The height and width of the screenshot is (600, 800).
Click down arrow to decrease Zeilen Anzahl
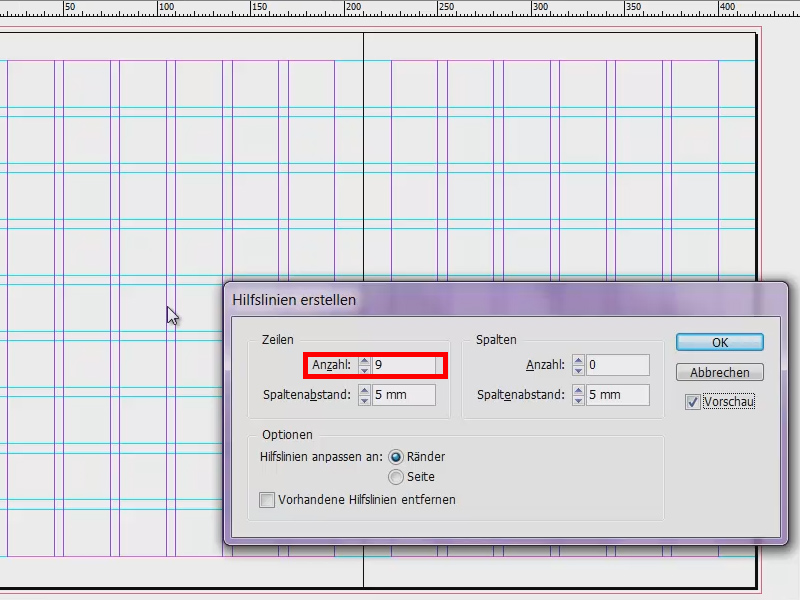[363, 370]
